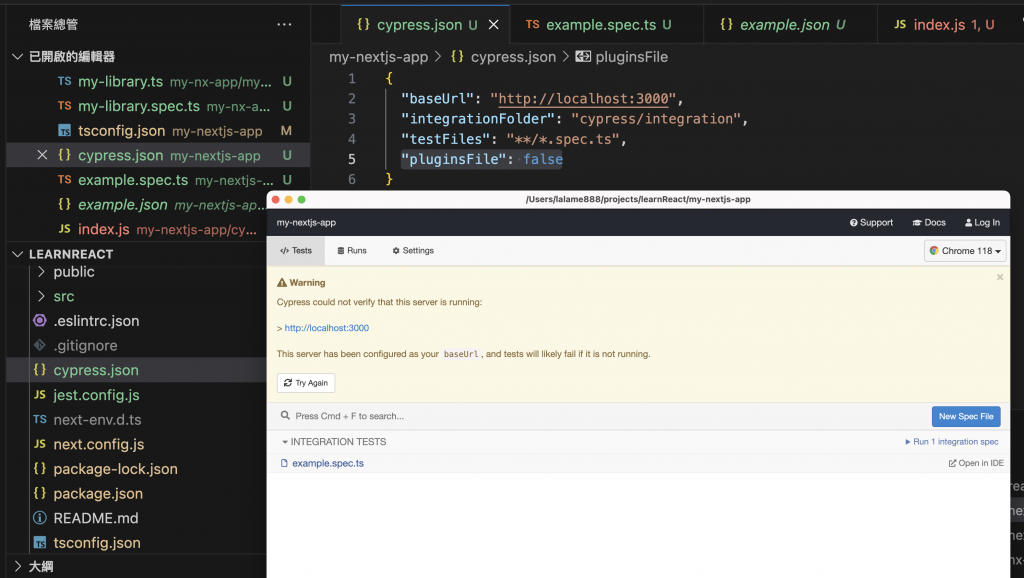The height and width of the screenshot is (578, 1024).
Task: Click the Explorer more actions ellipsis
Action: point(284,24)
